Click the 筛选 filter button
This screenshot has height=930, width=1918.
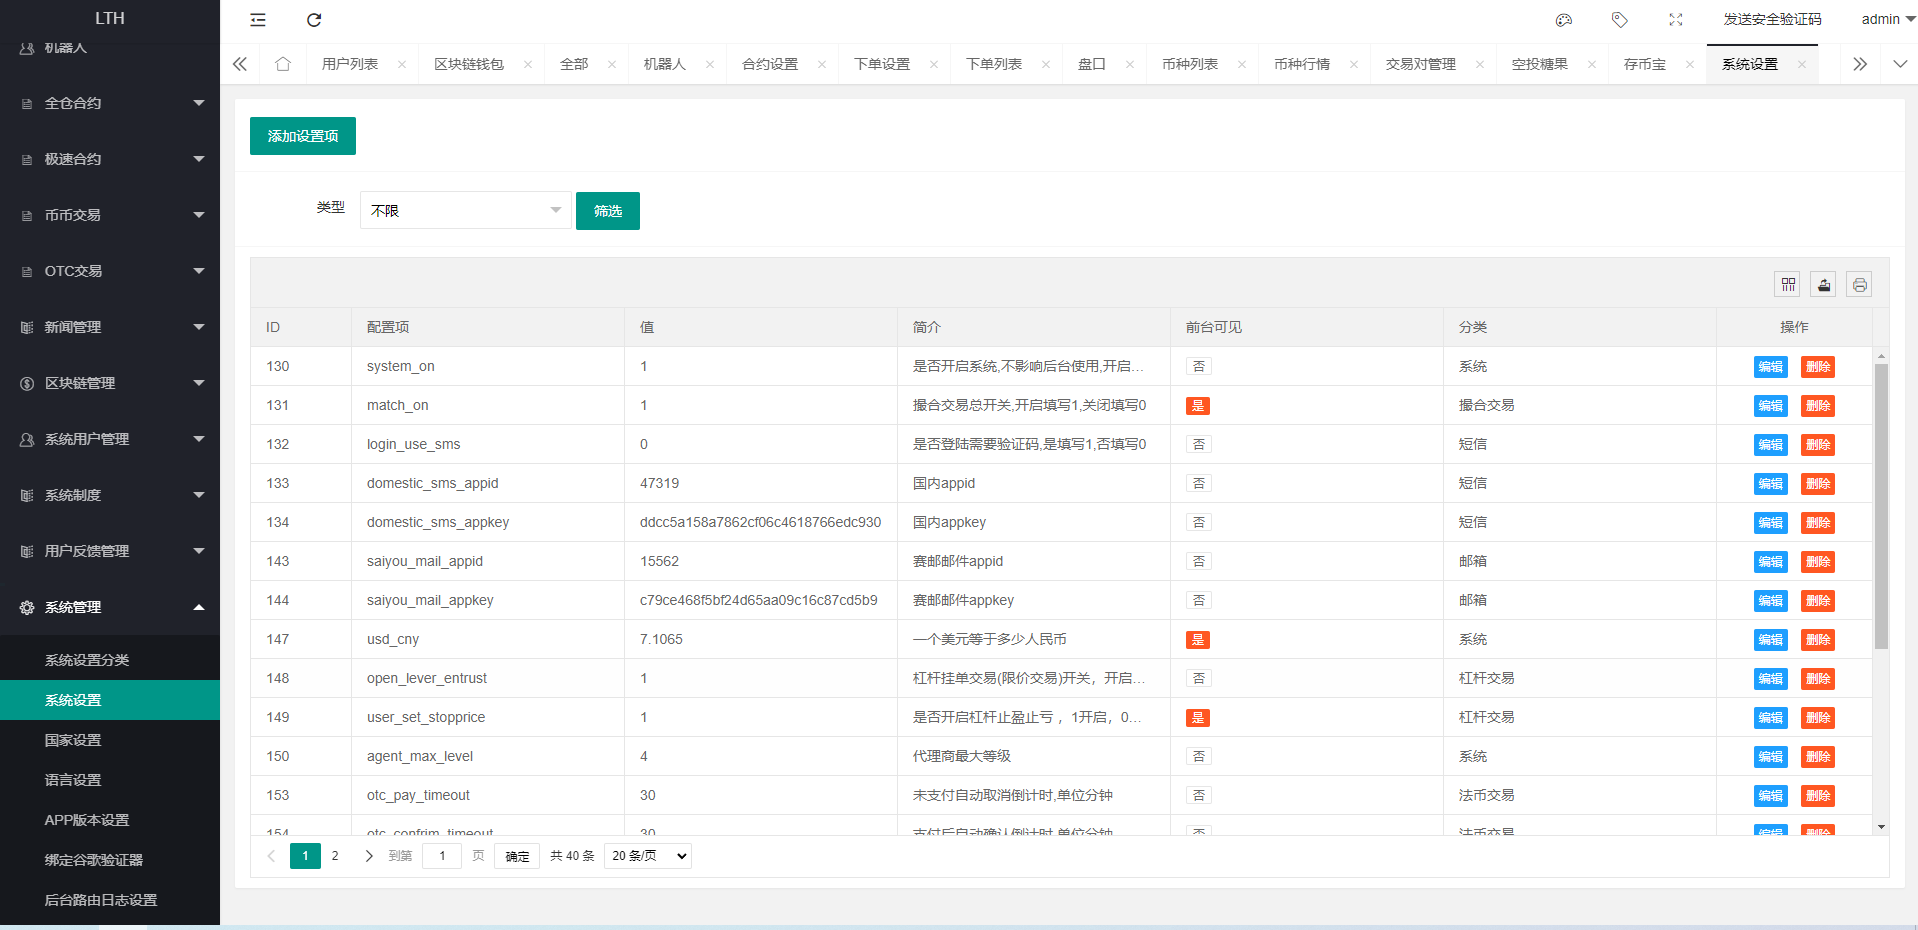coord(607,210)
